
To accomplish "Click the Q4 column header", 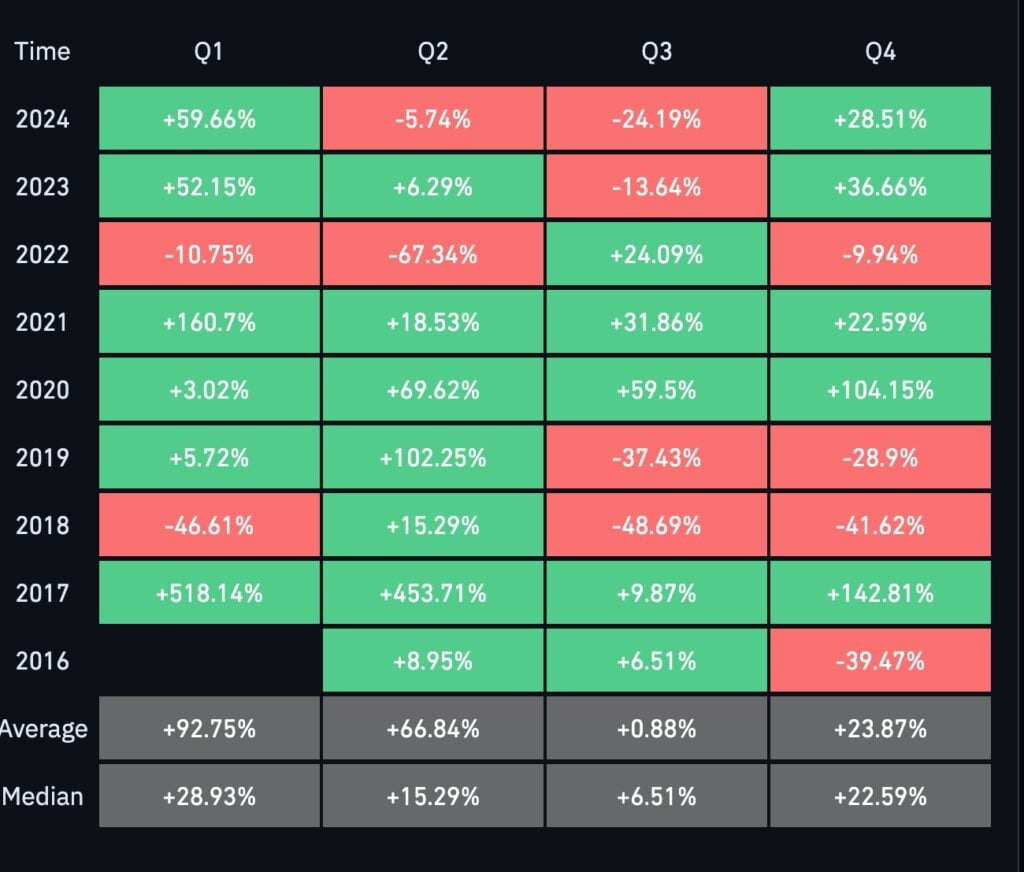I will coord(880,52).
